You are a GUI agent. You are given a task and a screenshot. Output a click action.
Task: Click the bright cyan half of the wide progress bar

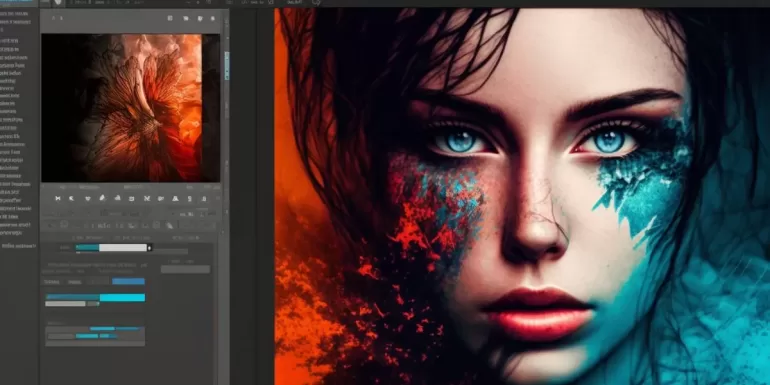(x=122, y=297)
